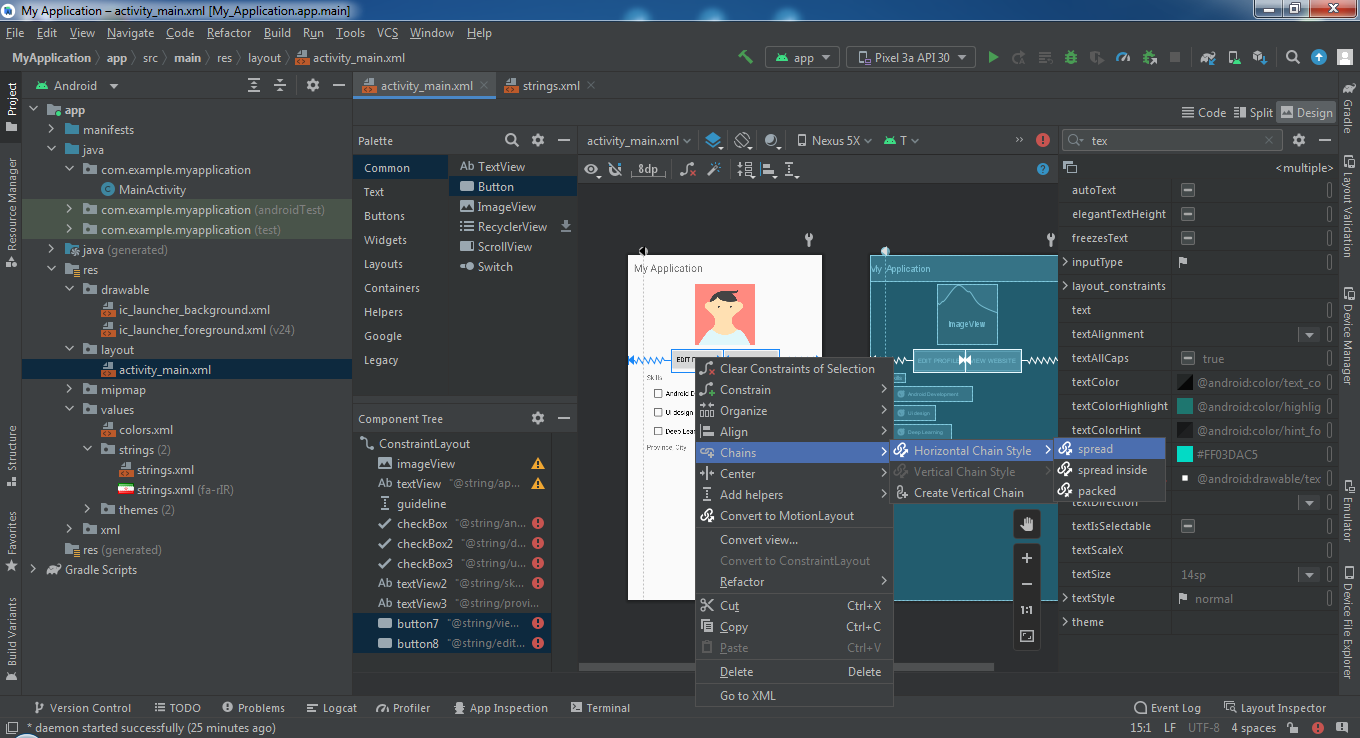Zoom in with the plus button on canvas
Viewport: 1360px width, 738px height.
click(1027, 558)
